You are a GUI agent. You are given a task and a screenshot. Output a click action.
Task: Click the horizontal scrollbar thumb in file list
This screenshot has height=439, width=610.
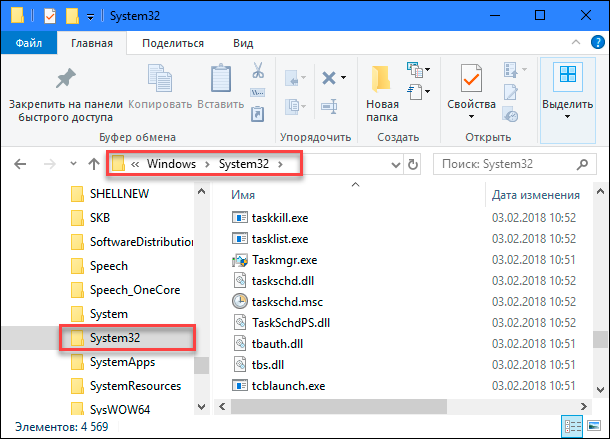(x=339, y=407)
